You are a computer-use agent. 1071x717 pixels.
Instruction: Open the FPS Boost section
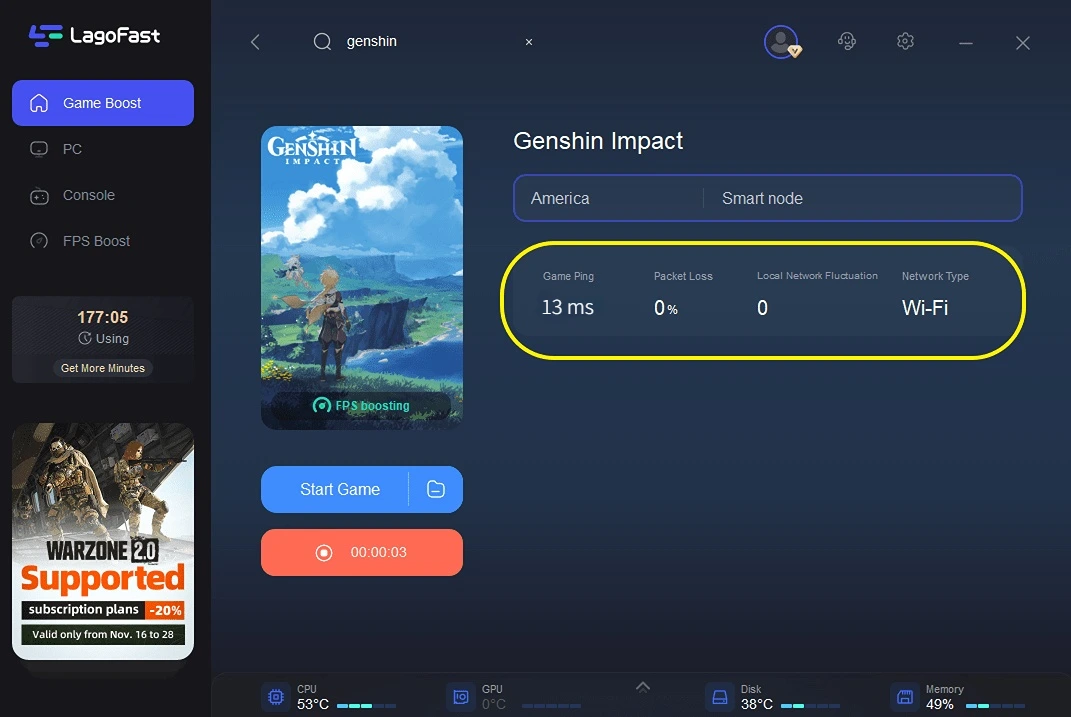pos(96,241)
